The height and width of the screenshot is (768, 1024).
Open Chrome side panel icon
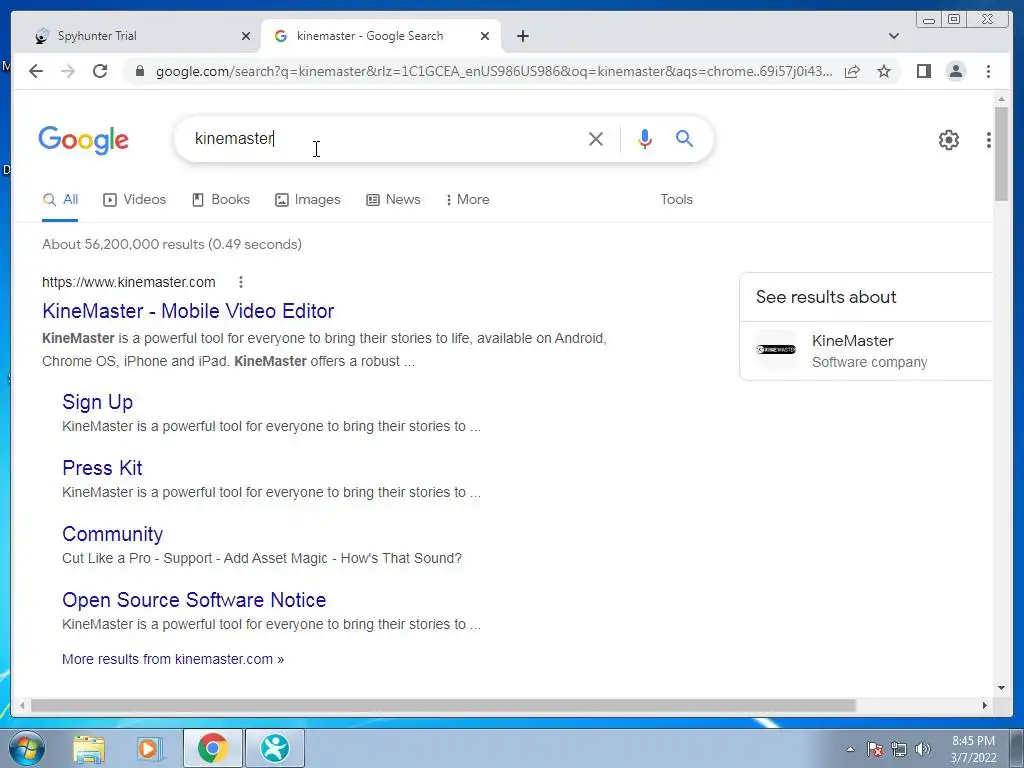coord(923,71)
